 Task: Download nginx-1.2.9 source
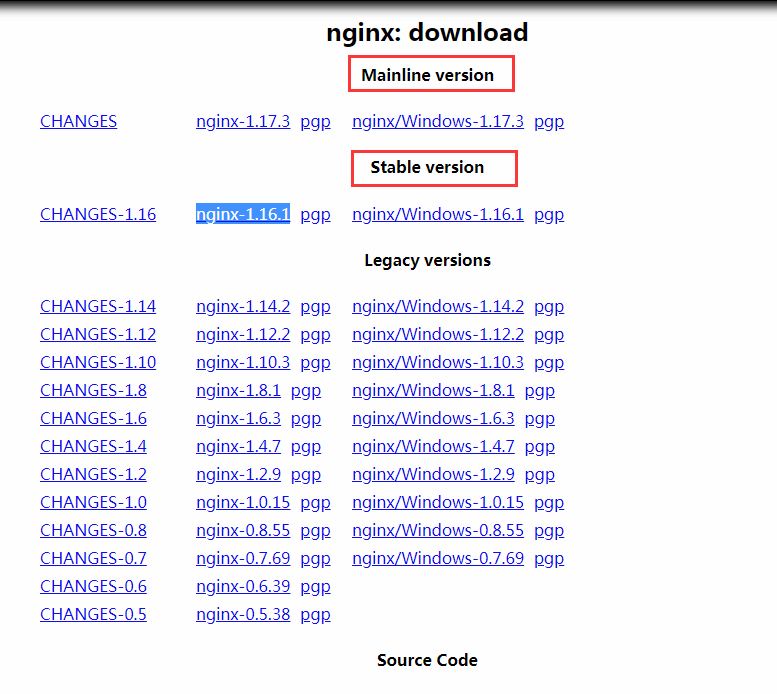pyautogui.click(x=238, y=475)
